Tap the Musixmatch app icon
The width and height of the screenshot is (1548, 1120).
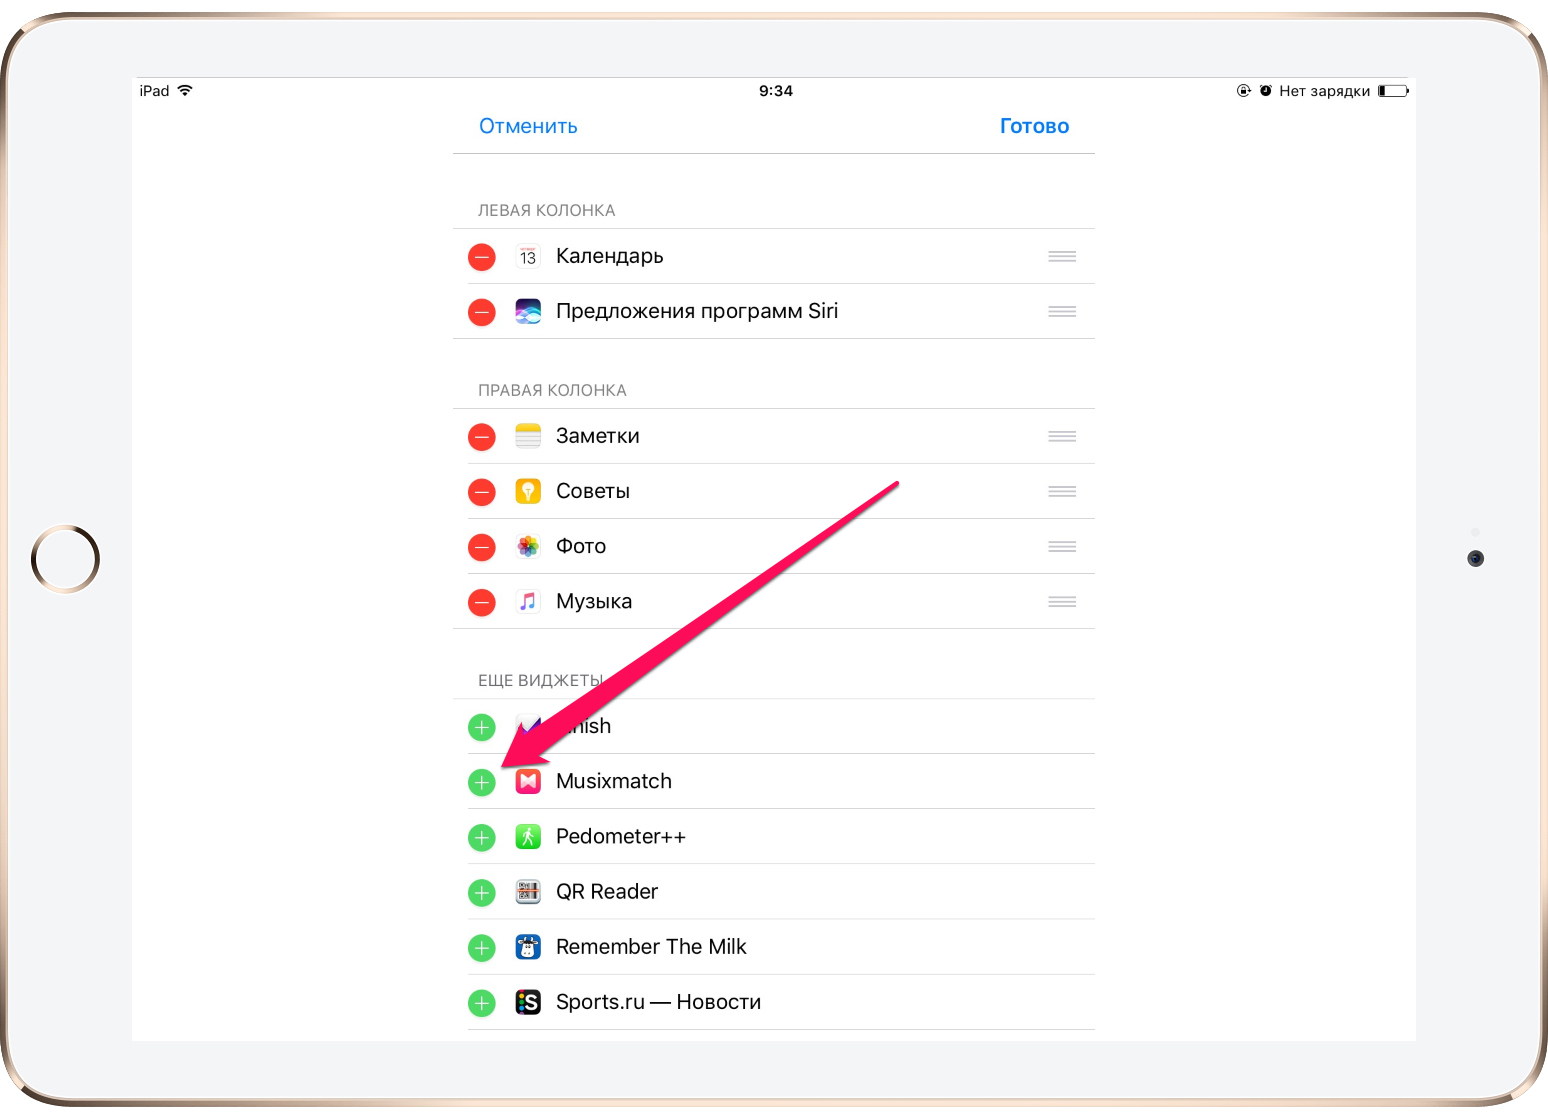(x=528, y=781)
